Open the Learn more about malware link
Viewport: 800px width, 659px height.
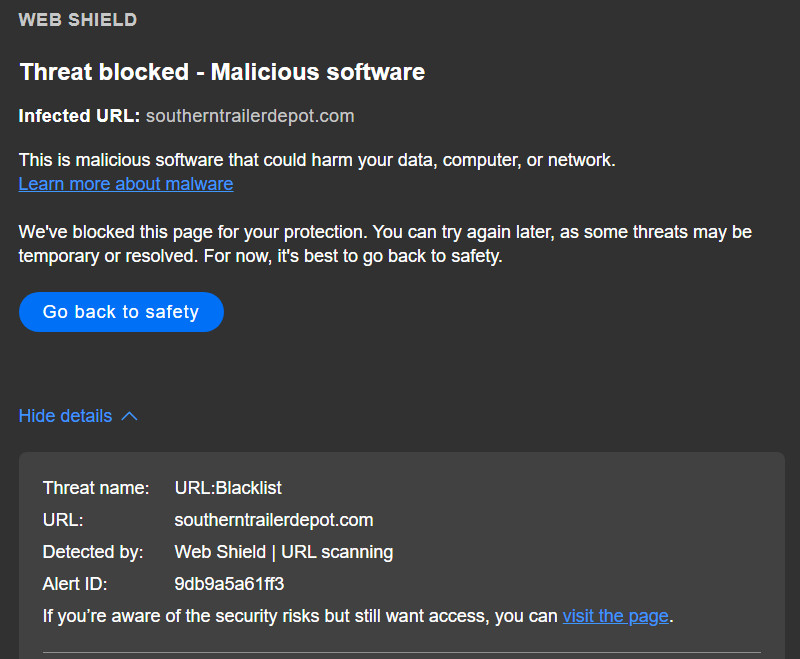tap(125, 184)
